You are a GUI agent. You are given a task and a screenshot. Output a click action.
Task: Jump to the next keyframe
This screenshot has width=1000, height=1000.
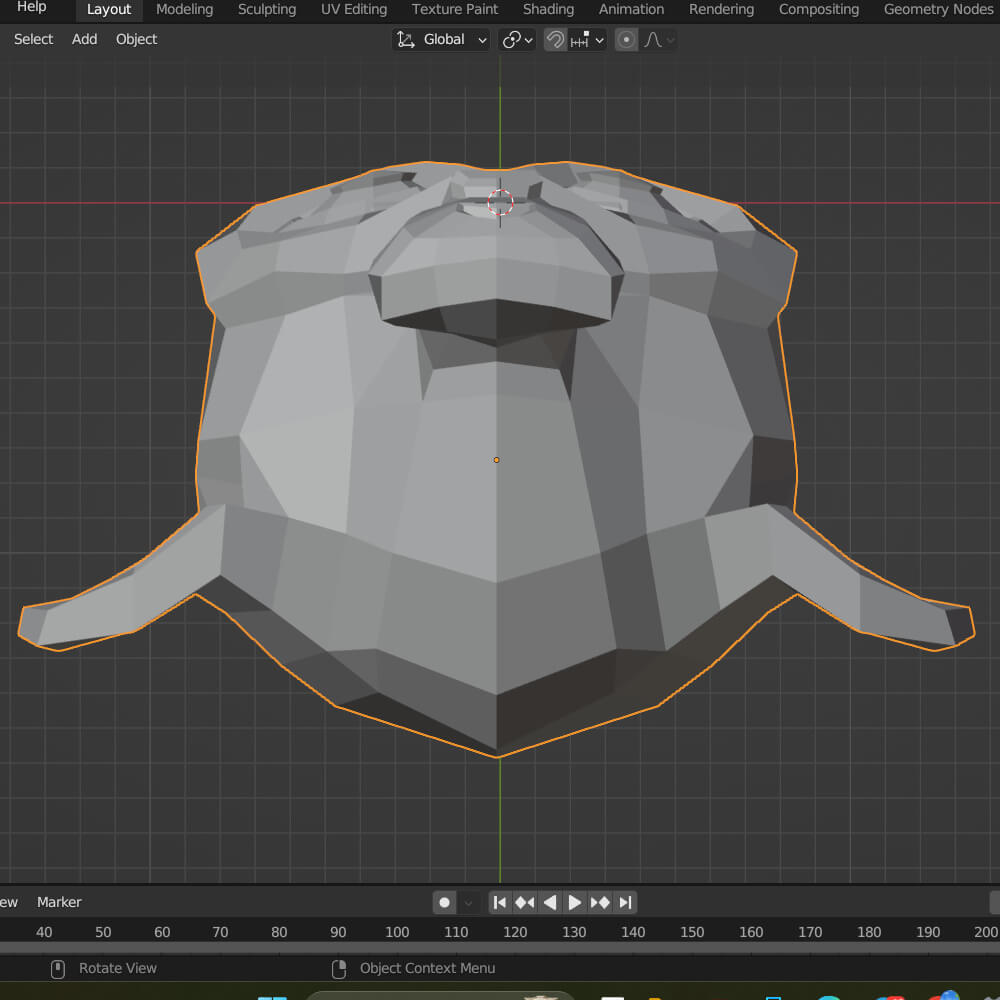click(x=600, y=903)
